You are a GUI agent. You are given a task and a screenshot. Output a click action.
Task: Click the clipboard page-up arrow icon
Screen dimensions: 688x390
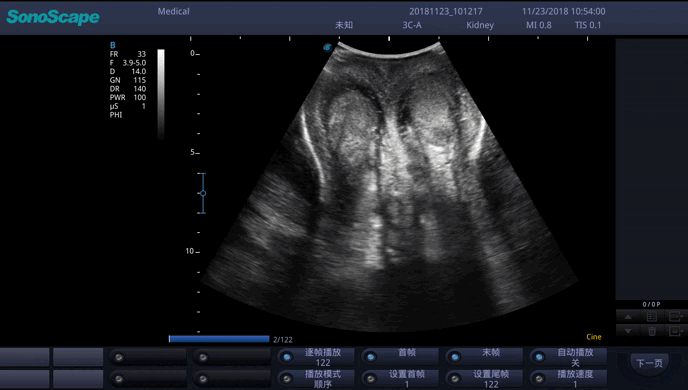pos(628,316)
